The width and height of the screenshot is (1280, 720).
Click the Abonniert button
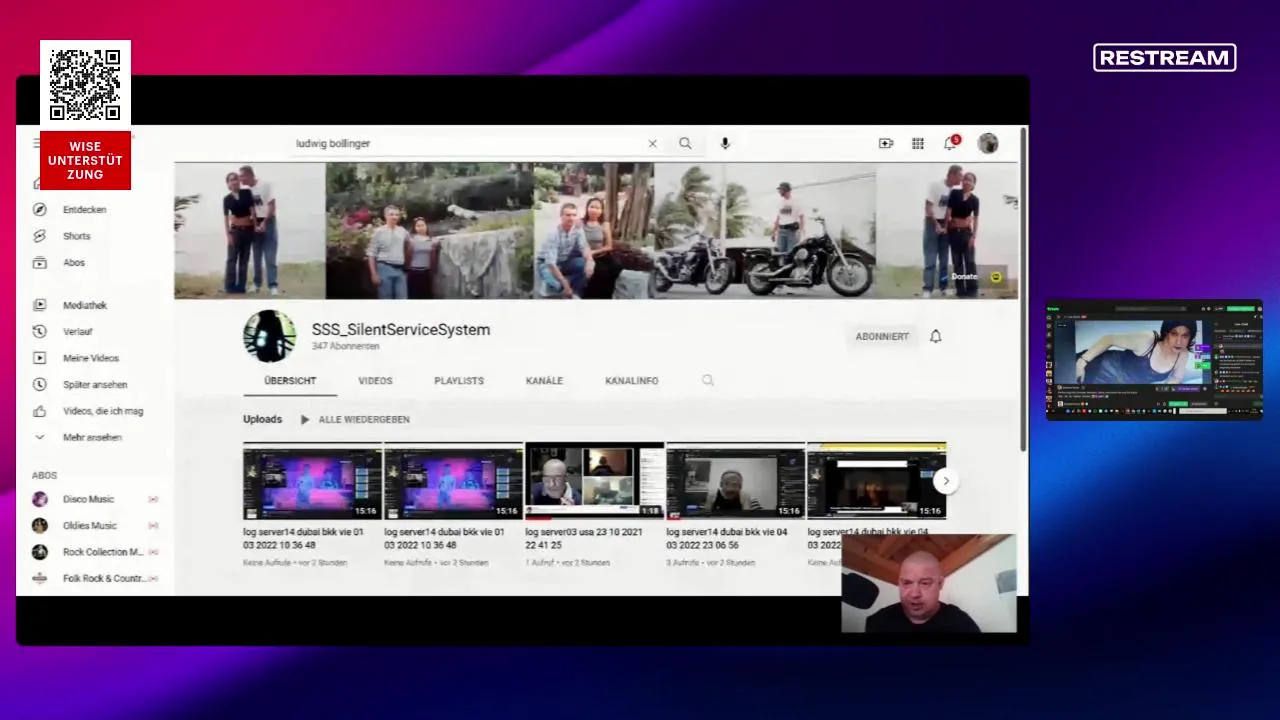click(882, 337)
